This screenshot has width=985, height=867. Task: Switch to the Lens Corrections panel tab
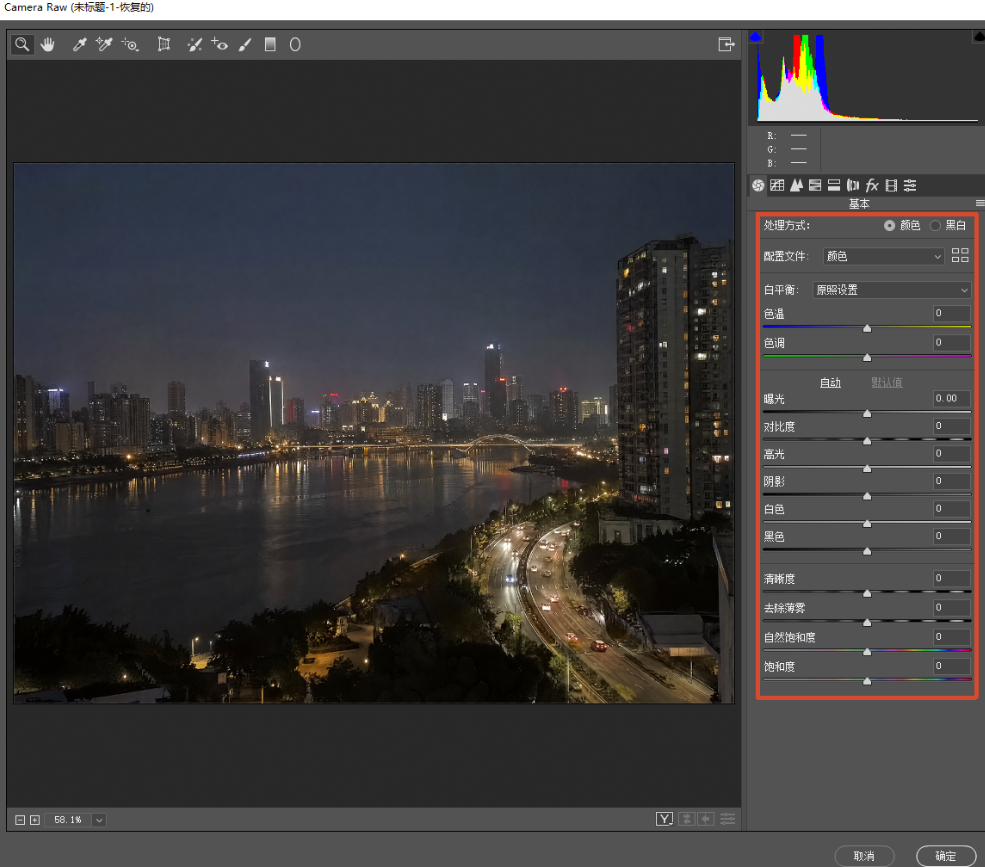(853, 185)
